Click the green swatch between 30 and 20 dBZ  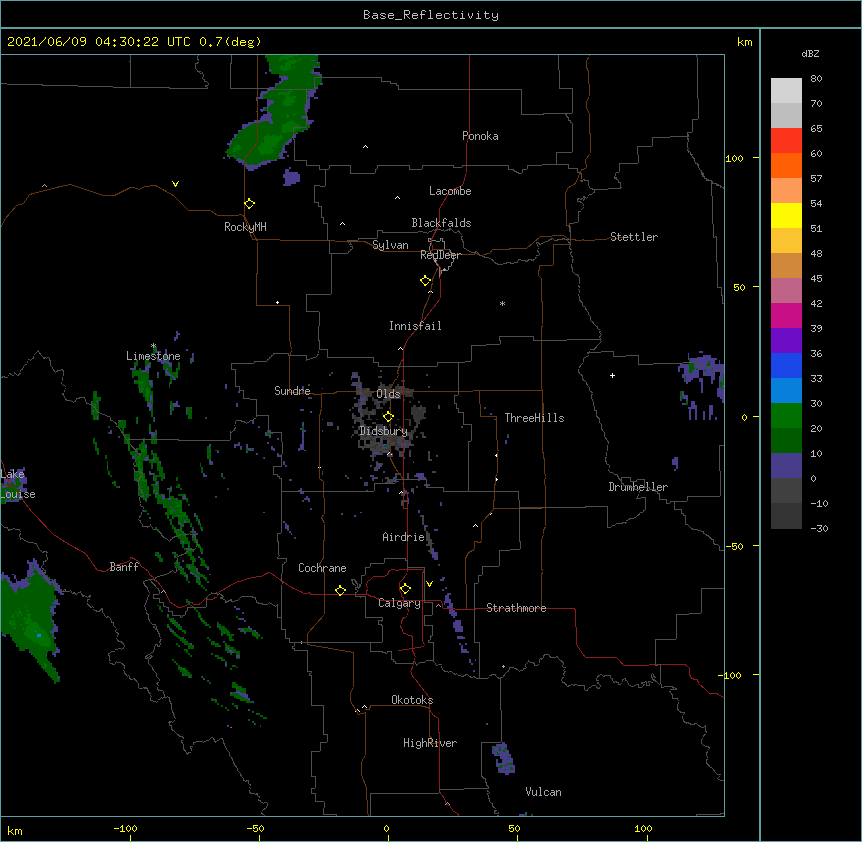click(x=786, y=416)
